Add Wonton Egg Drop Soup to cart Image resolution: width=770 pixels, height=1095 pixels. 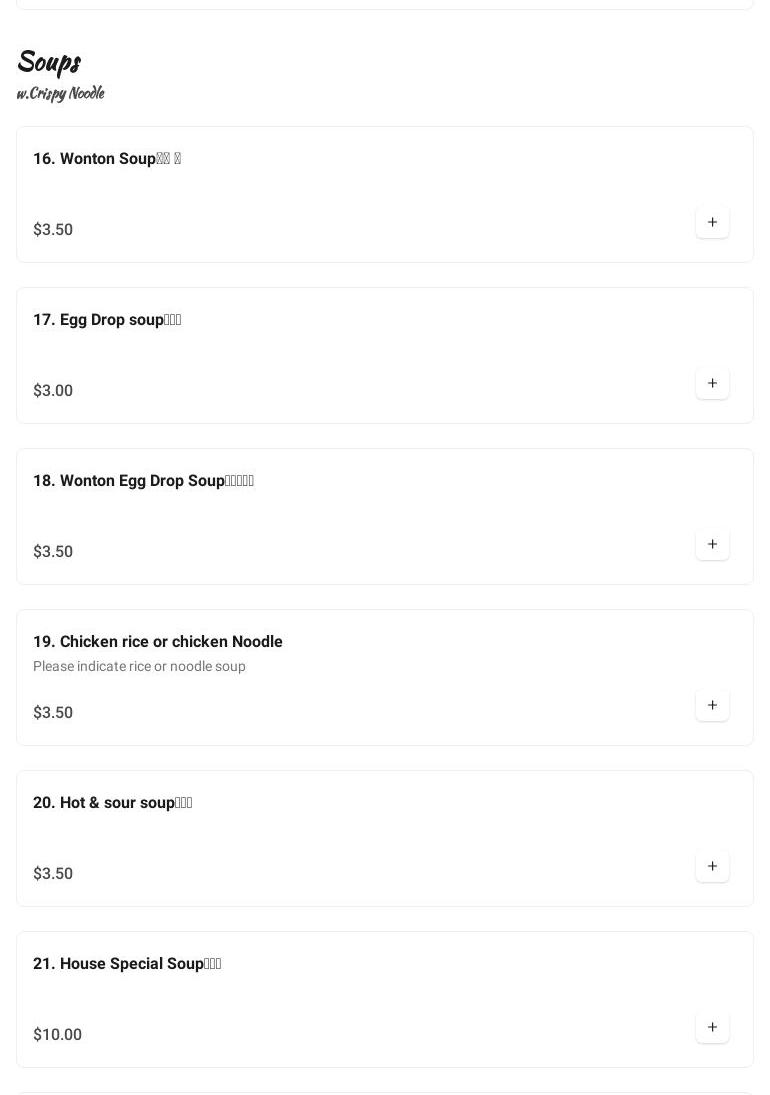pos(712,544)
